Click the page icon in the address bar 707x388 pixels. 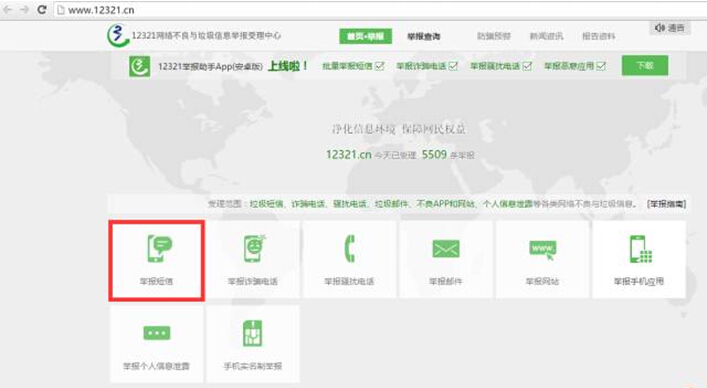point(61,10)
